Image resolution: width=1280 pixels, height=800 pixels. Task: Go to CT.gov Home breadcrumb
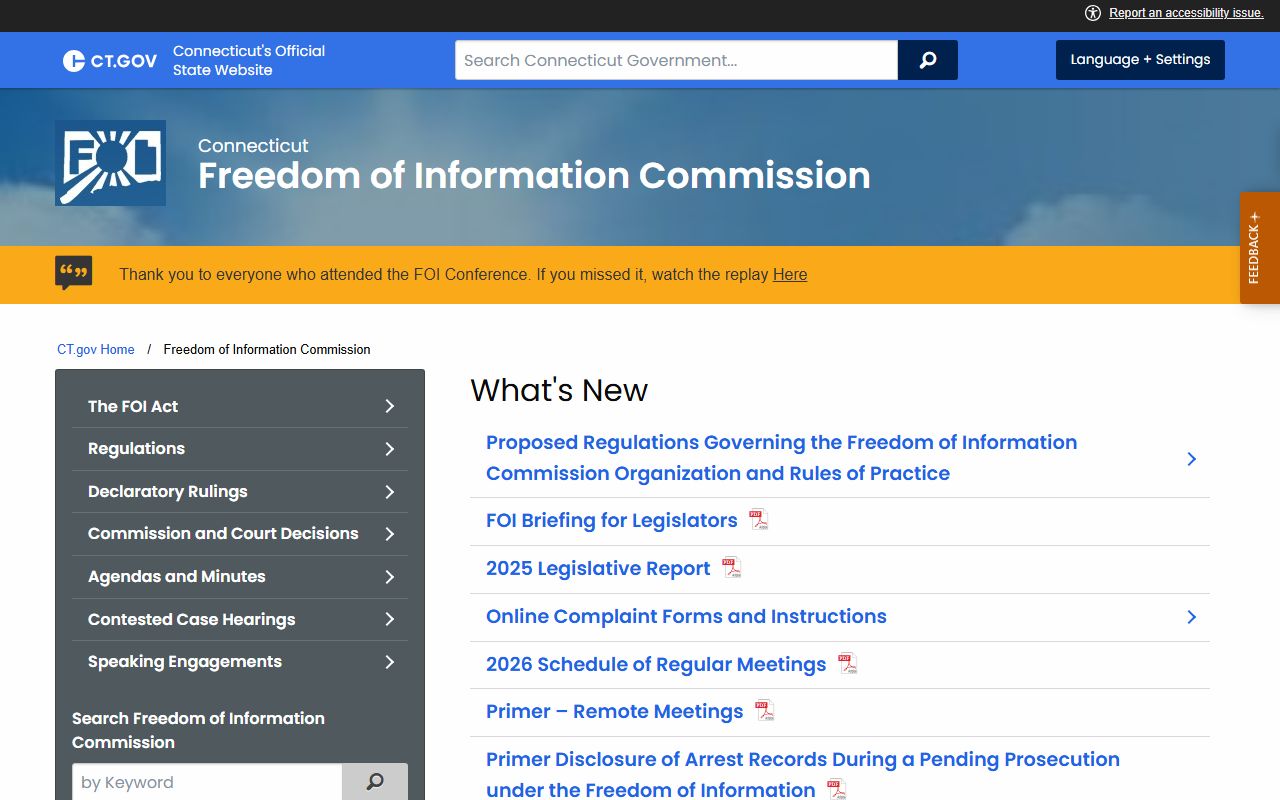(x=96, y=349)
